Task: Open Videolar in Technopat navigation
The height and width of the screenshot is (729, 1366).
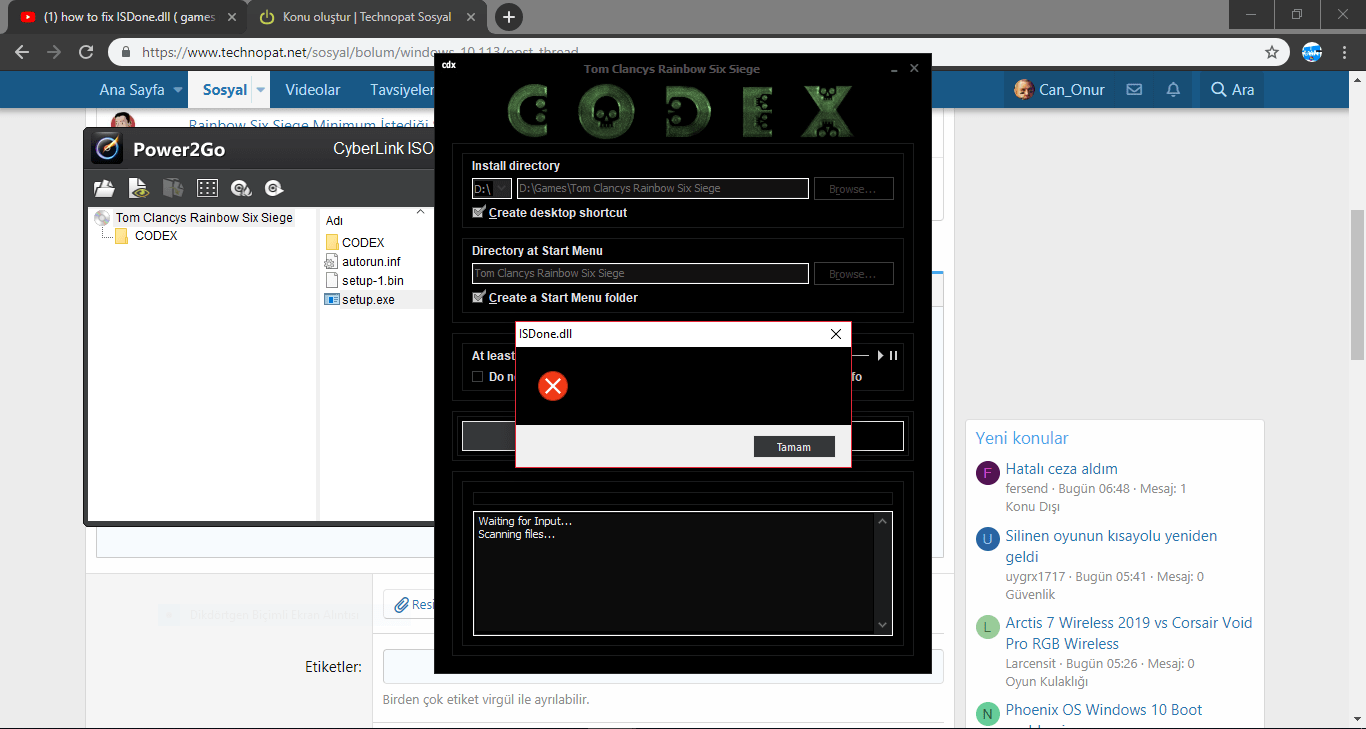Action: point(313,90)
